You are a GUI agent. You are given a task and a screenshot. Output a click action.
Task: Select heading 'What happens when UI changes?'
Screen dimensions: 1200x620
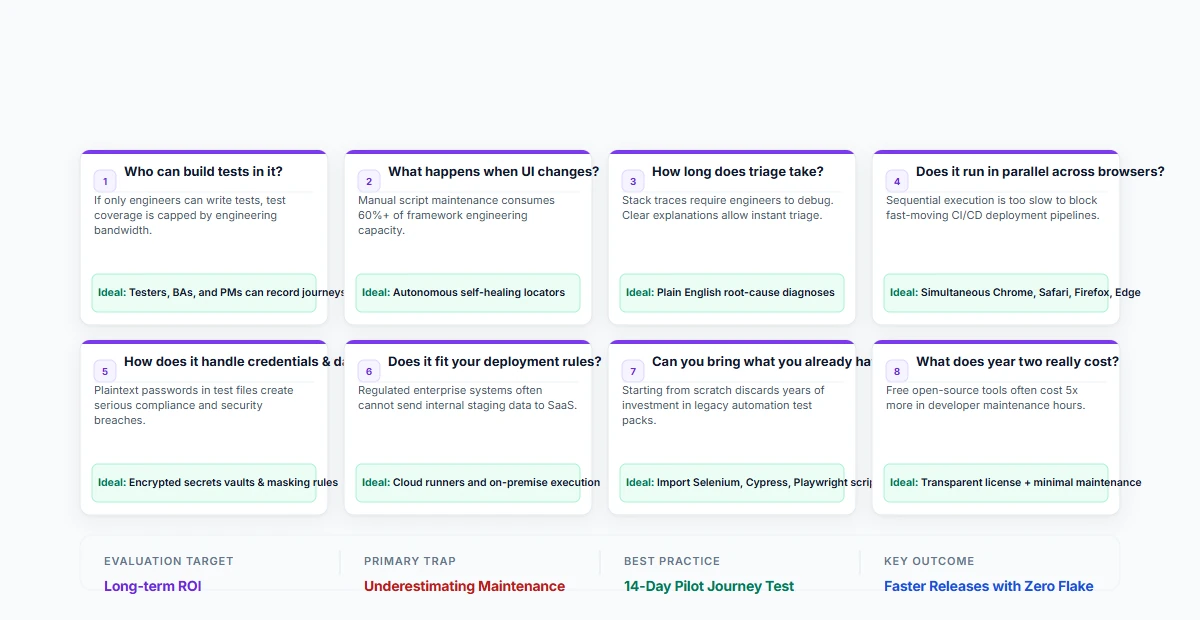tap(494, 172)
